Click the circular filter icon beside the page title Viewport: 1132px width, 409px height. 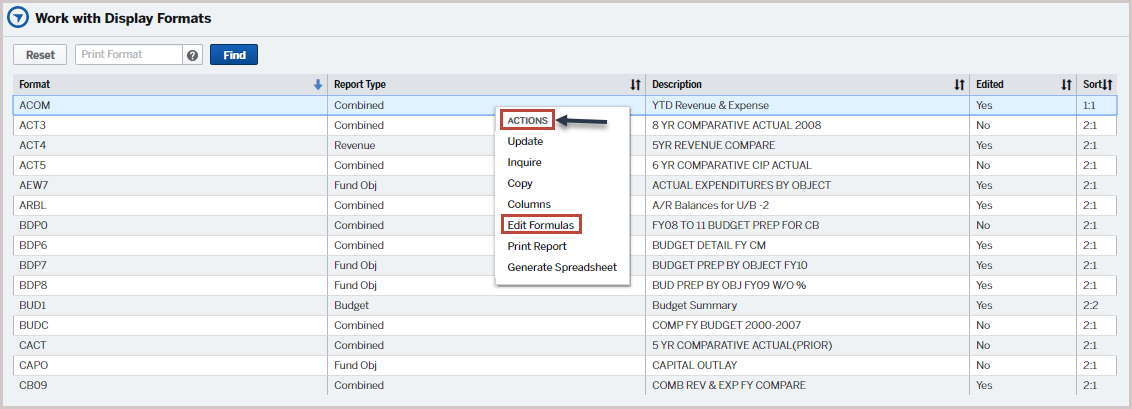(x=18, y=18)
